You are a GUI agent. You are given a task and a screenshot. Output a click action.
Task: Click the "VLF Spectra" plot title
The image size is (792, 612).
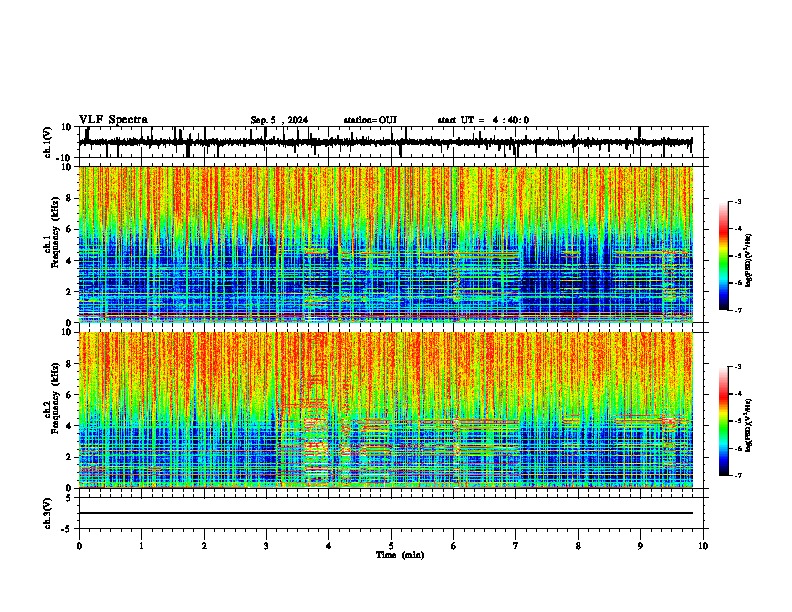(x=113, y=120)
